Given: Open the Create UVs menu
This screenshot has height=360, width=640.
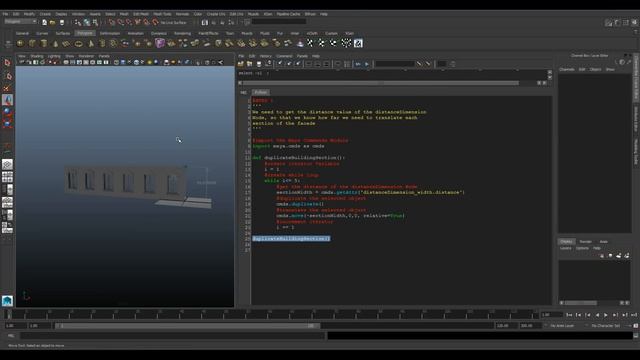Looking at the screenshot, I should coord(216,14).
